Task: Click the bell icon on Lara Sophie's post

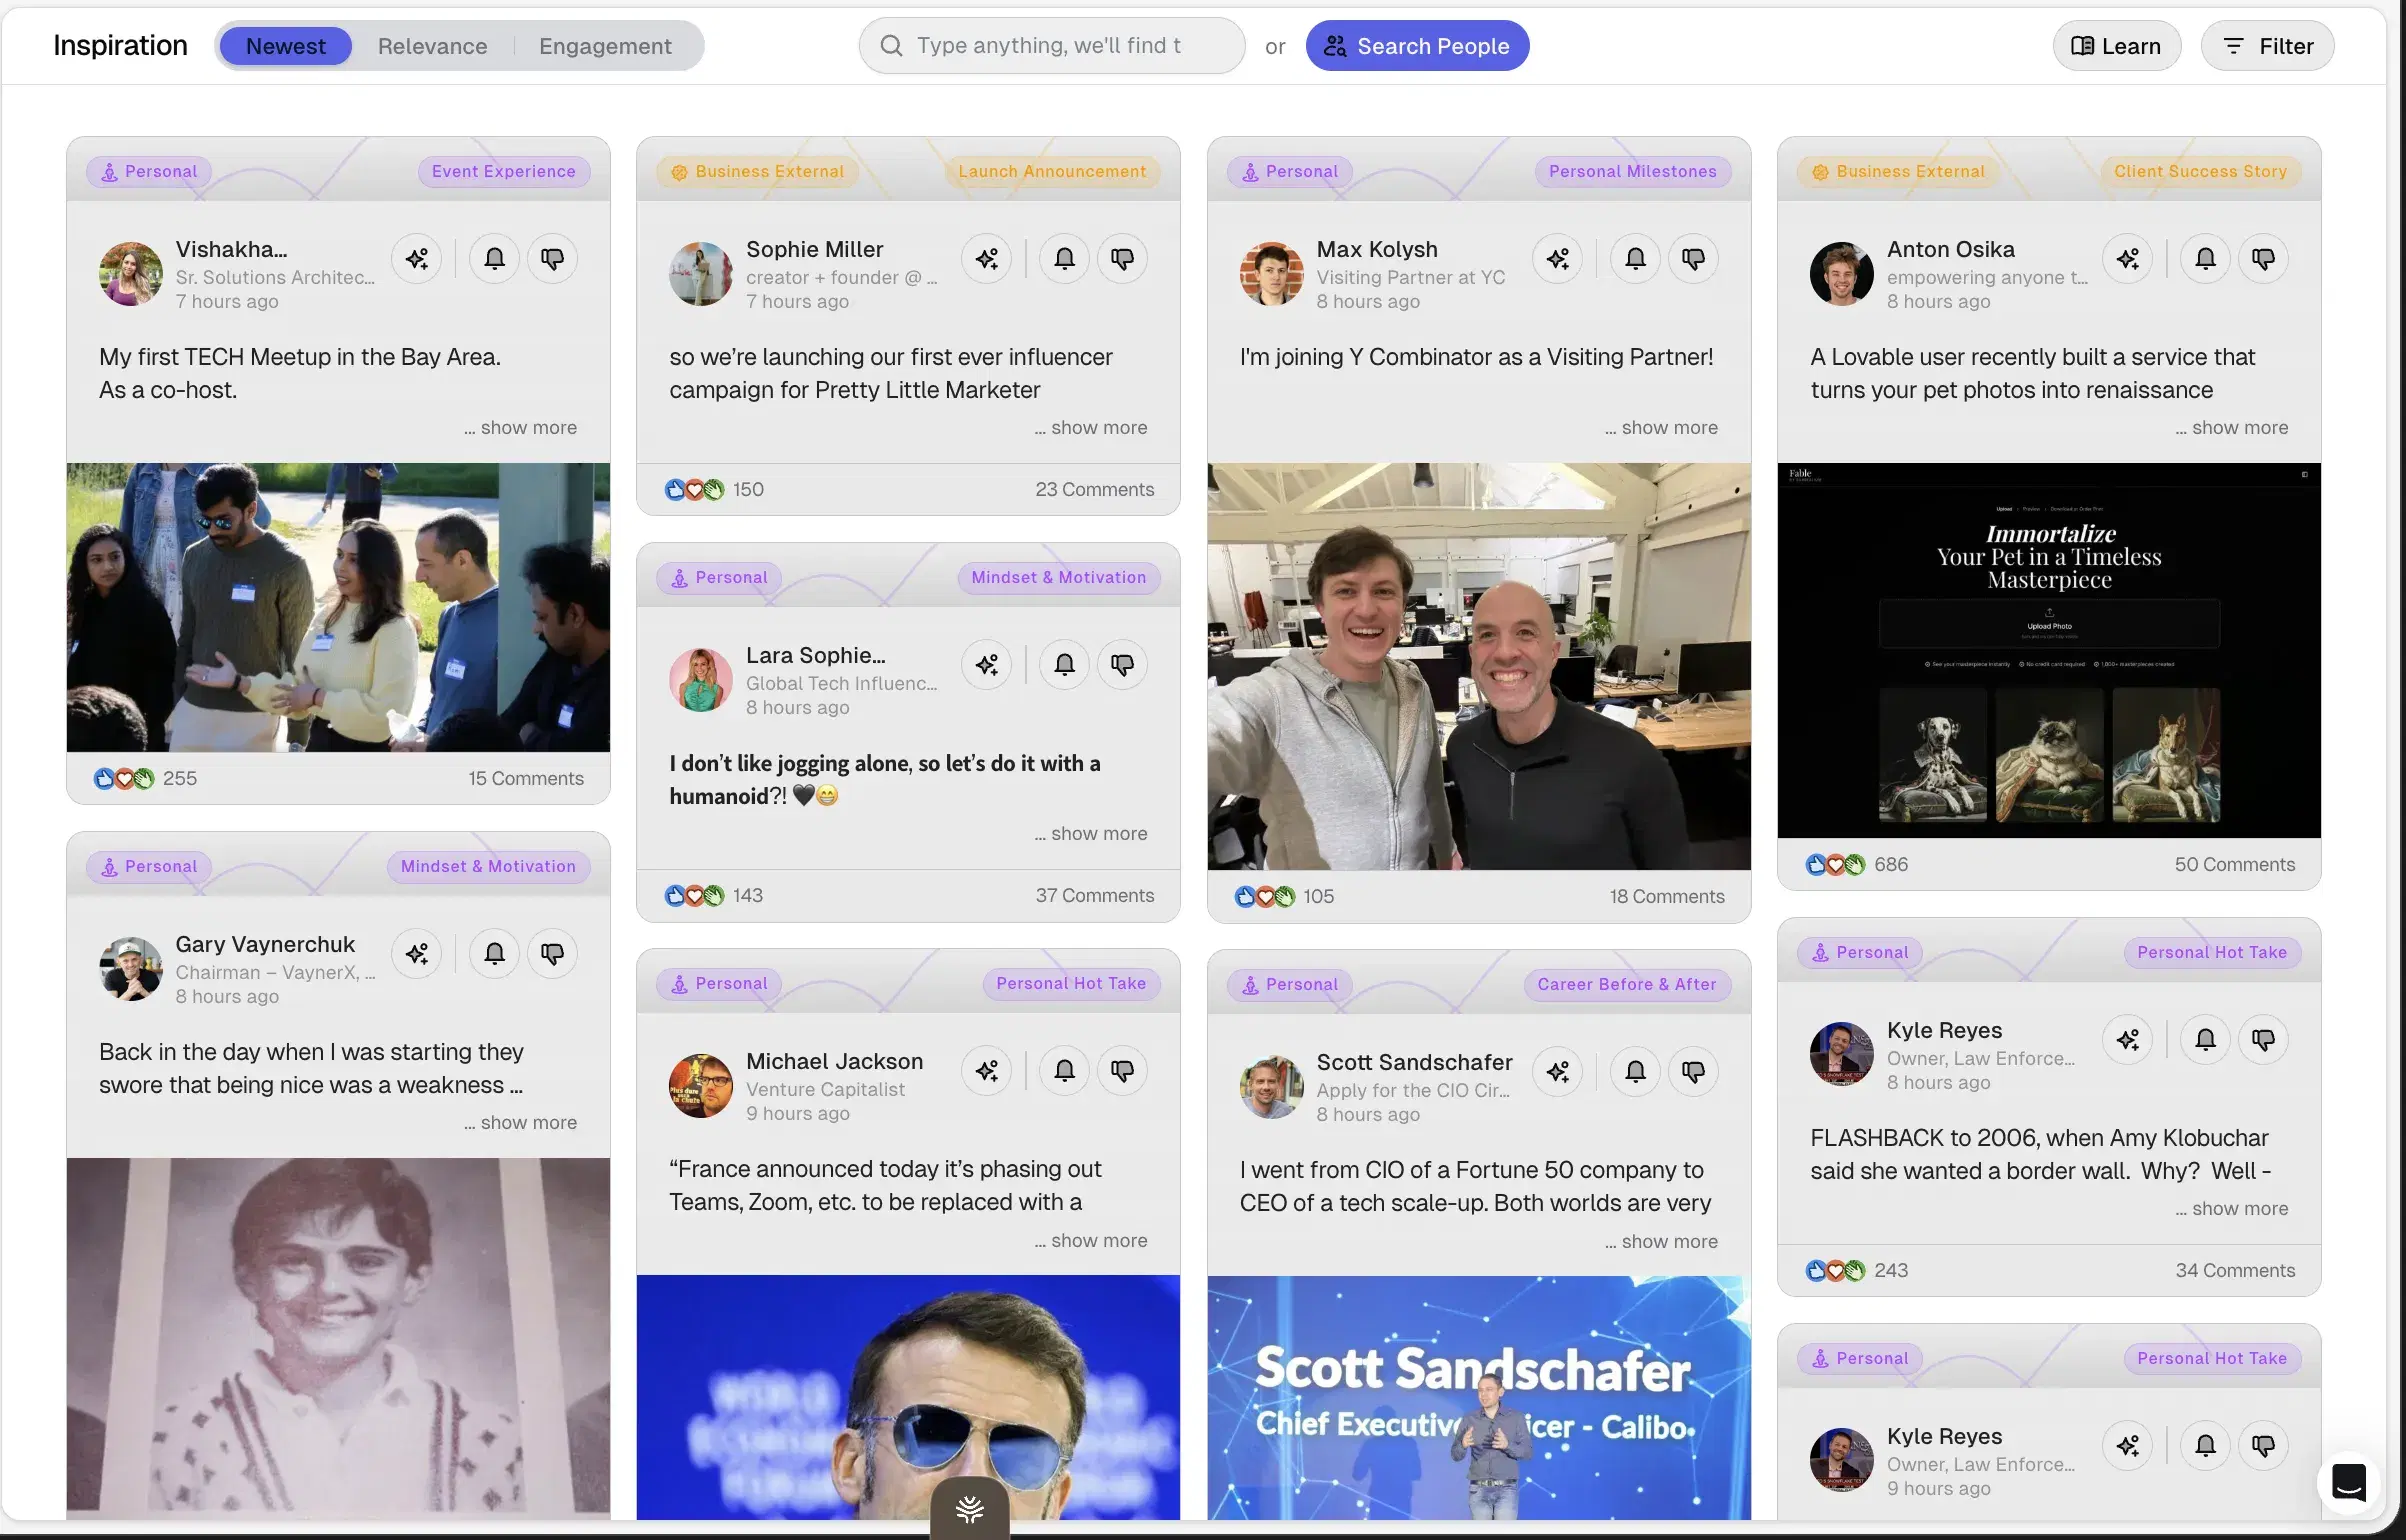Action: pos(1064,665)
